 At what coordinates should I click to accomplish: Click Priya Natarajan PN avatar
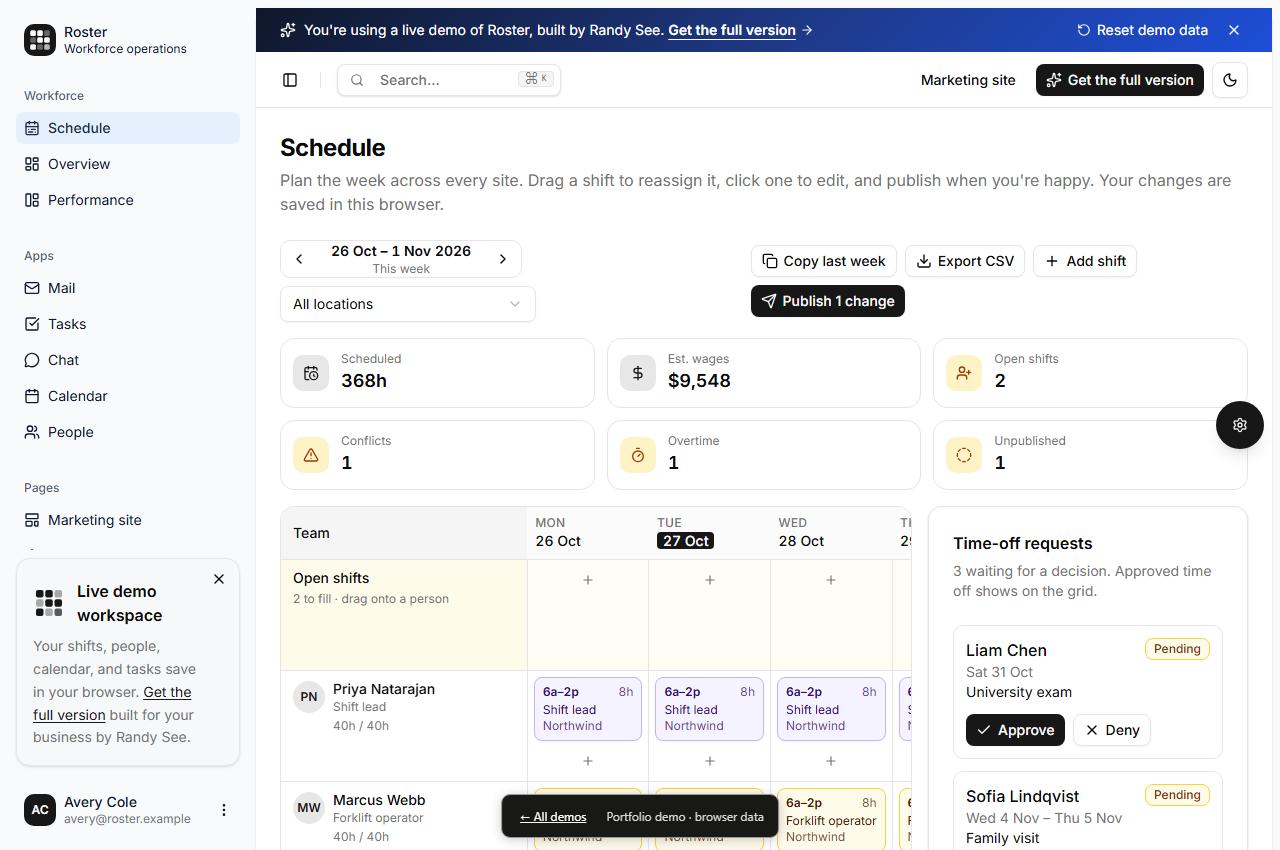tap(309, 697)
